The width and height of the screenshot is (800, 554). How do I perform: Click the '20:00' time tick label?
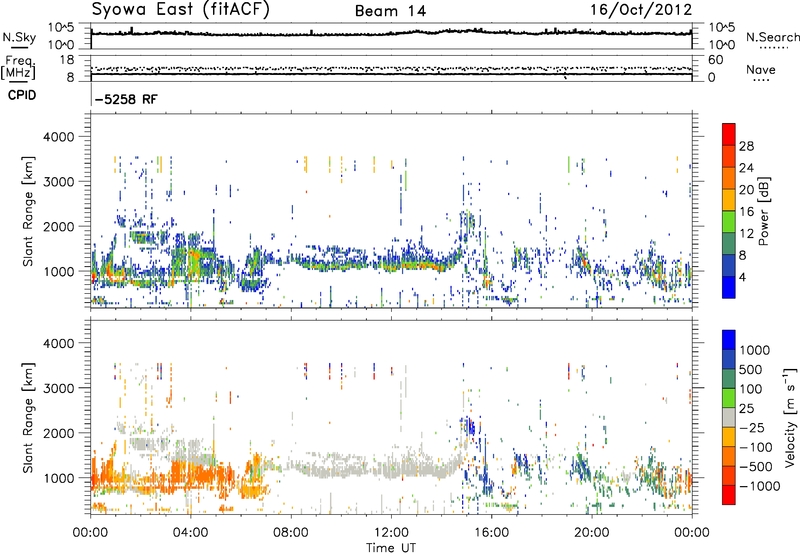tap(591, 533)
